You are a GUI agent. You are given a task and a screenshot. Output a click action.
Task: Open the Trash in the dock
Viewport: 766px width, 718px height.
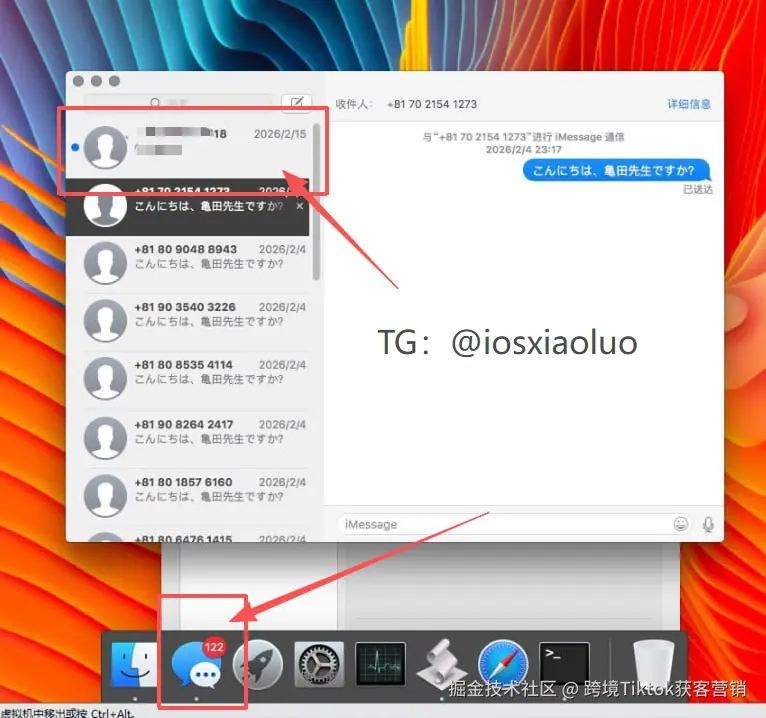click(x=654, y=665)
